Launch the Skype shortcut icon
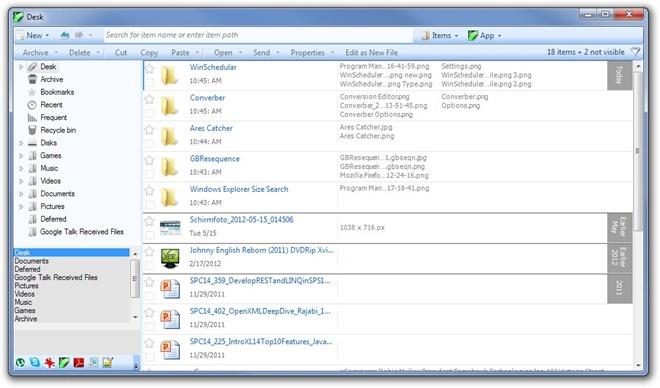The height and width of the screenshot is (388, 660). coord(35,362)
